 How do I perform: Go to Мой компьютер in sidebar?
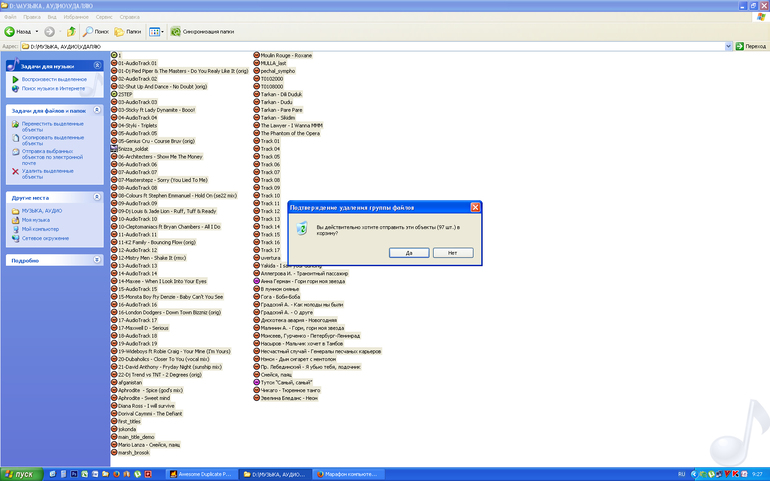tap(37, 229)
